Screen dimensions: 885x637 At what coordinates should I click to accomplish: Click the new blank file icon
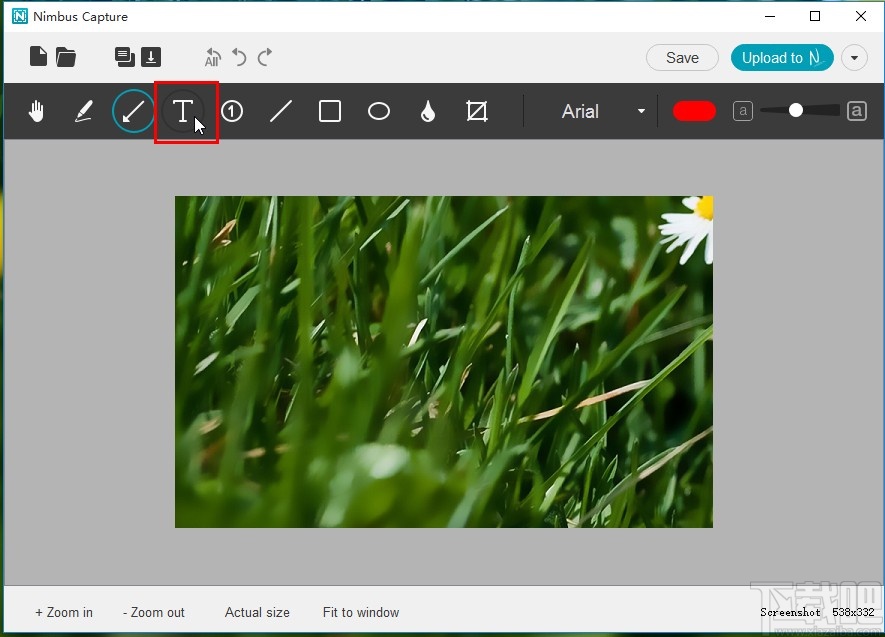pyautogui.click(x=38, y=56)
